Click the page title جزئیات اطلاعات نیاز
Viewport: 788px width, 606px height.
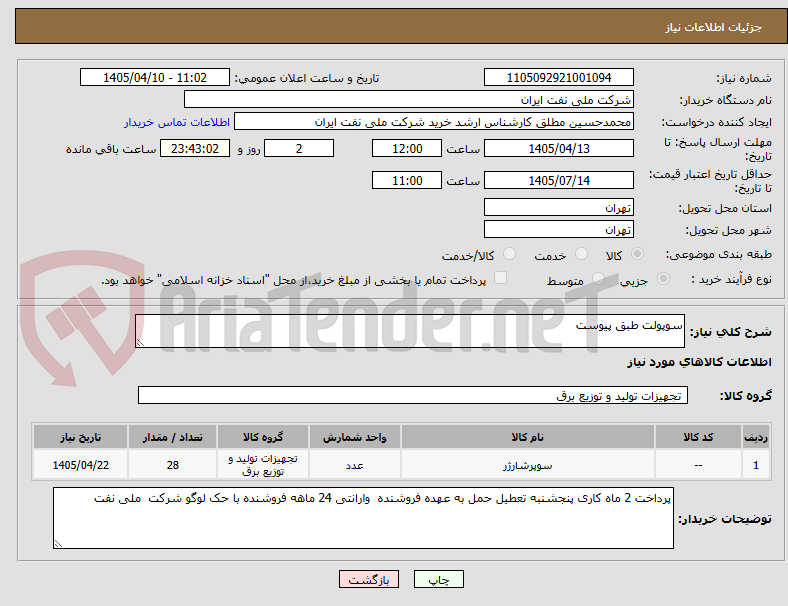(714, 27)
